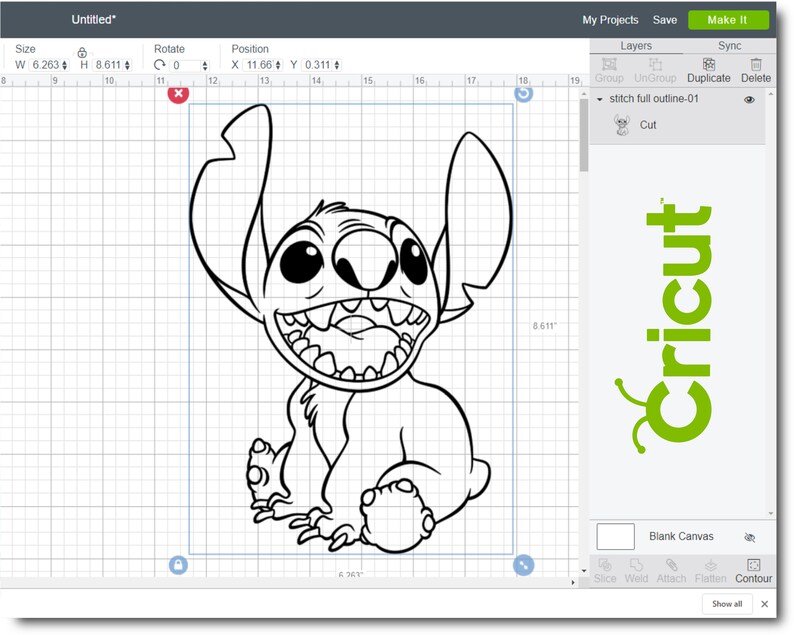Toggle the size aspect ratio lock icon
The height and width of the screenshot is (635, 794).
click(82, 52)
